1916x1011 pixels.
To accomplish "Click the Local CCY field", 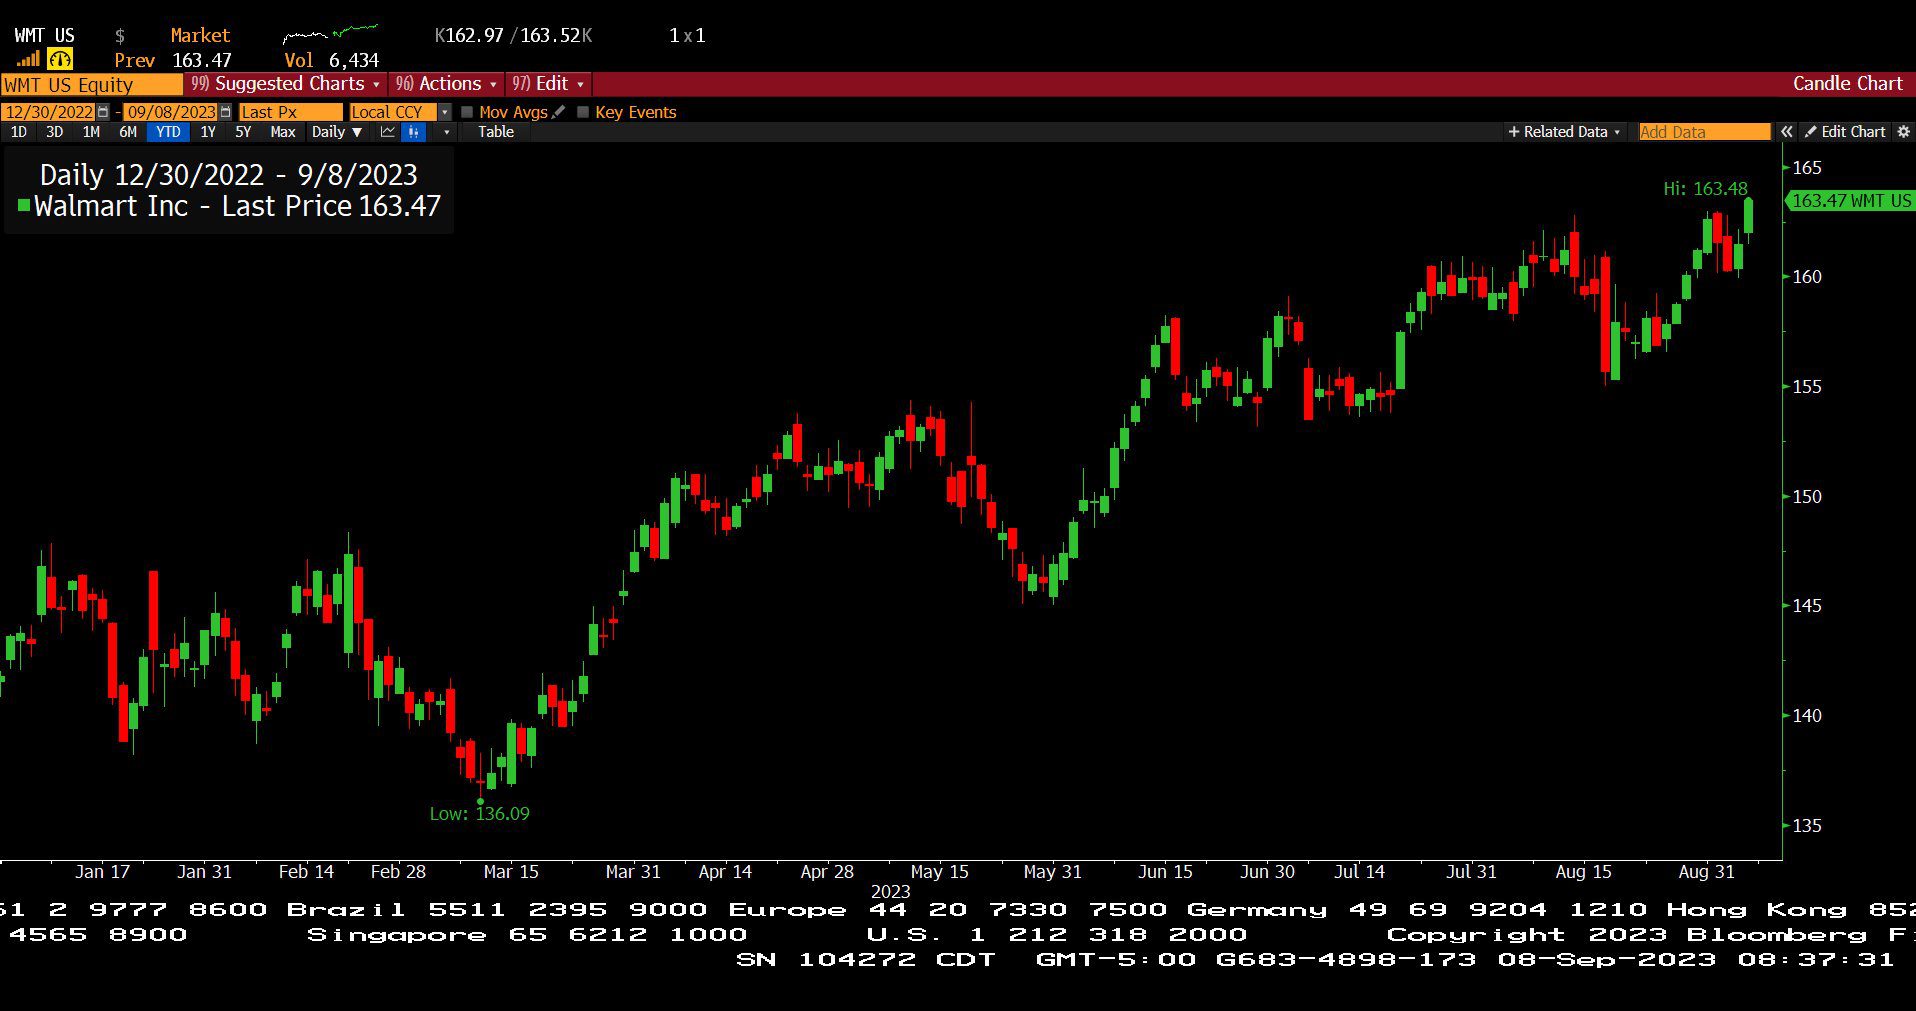I will click(x=393, y=112).
